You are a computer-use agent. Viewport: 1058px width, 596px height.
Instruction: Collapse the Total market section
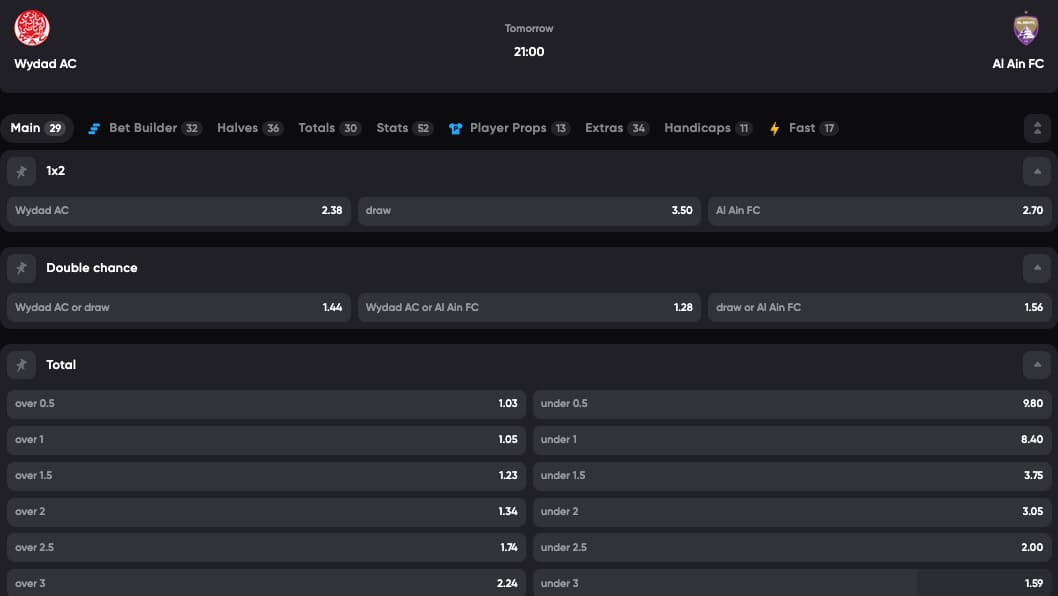[x=1037, y=365]
